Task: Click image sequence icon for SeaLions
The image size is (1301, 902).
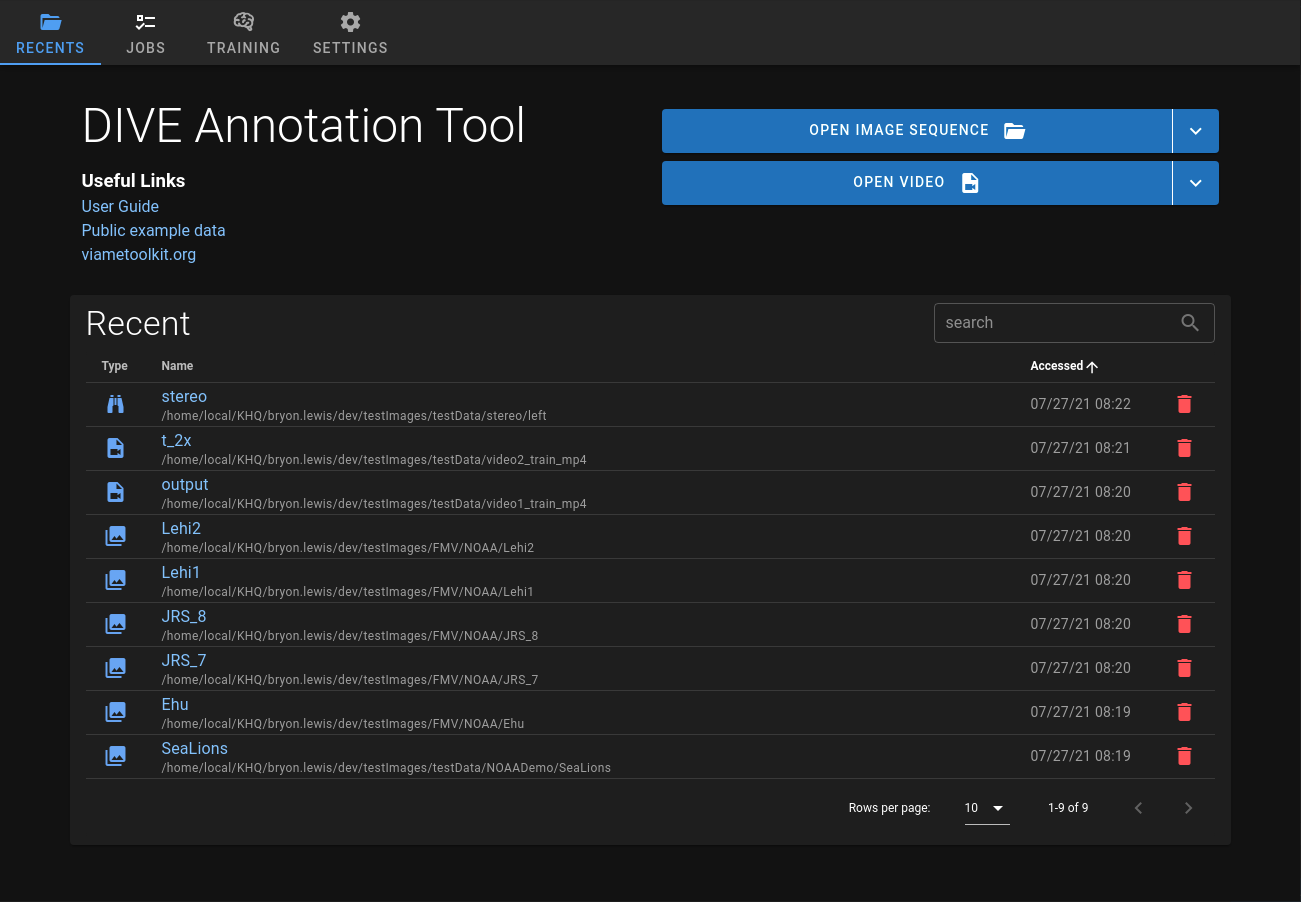Action: point(116,756)
